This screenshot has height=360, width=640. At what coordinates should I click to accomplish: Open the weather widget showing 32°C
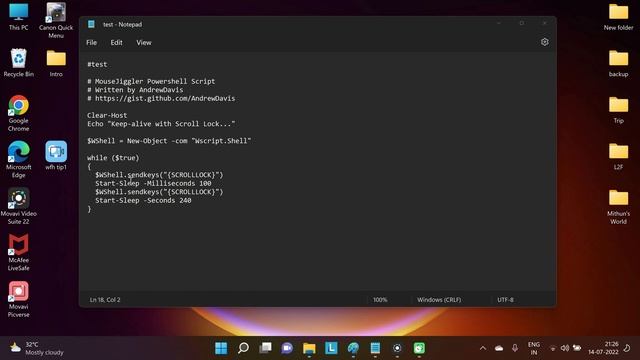click(37, 348)
